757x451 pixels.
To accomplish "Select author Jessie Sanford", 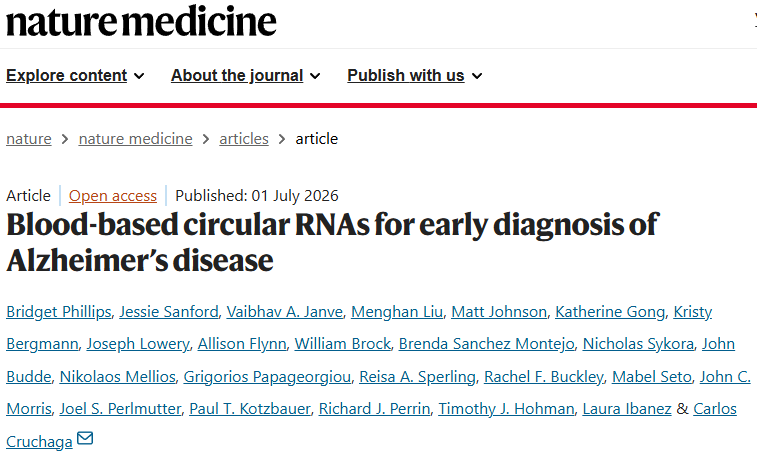I will (x=169, y=312).
